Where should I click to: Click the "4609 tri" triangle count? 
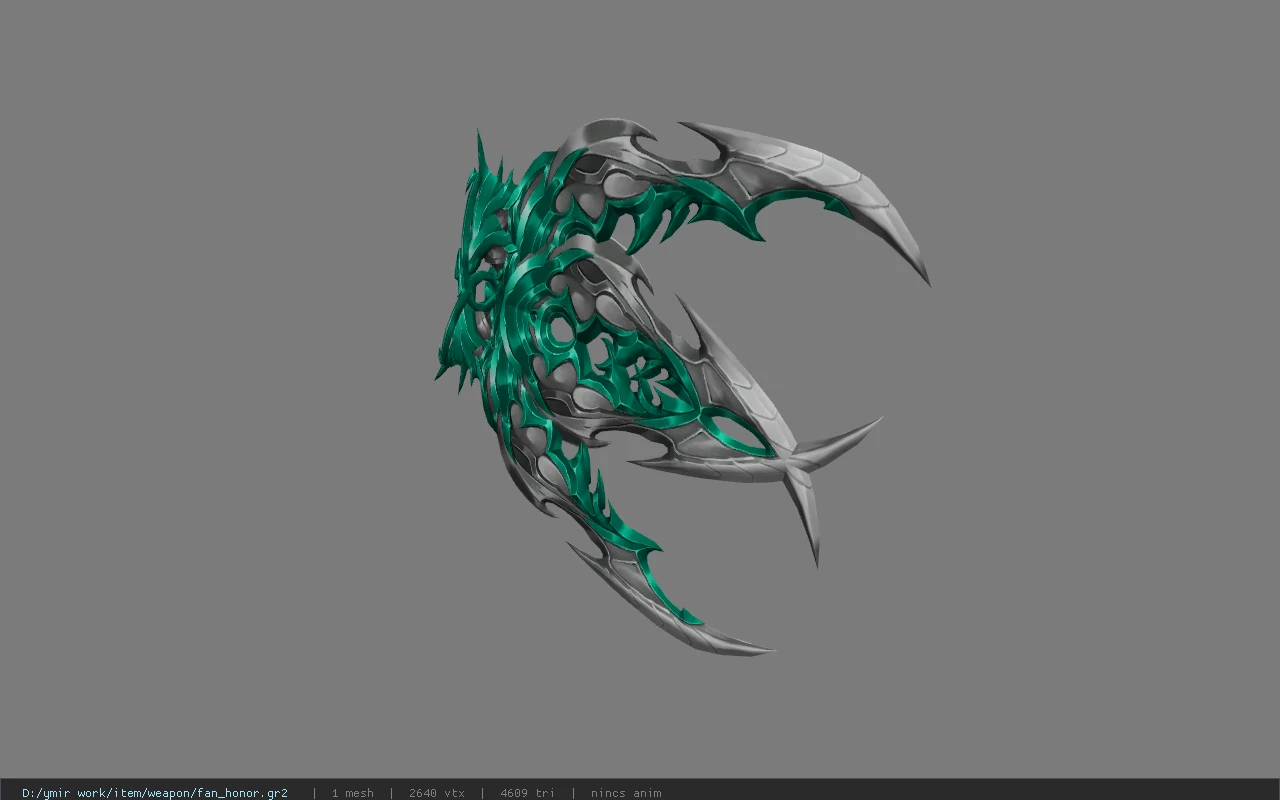point(527,793)
